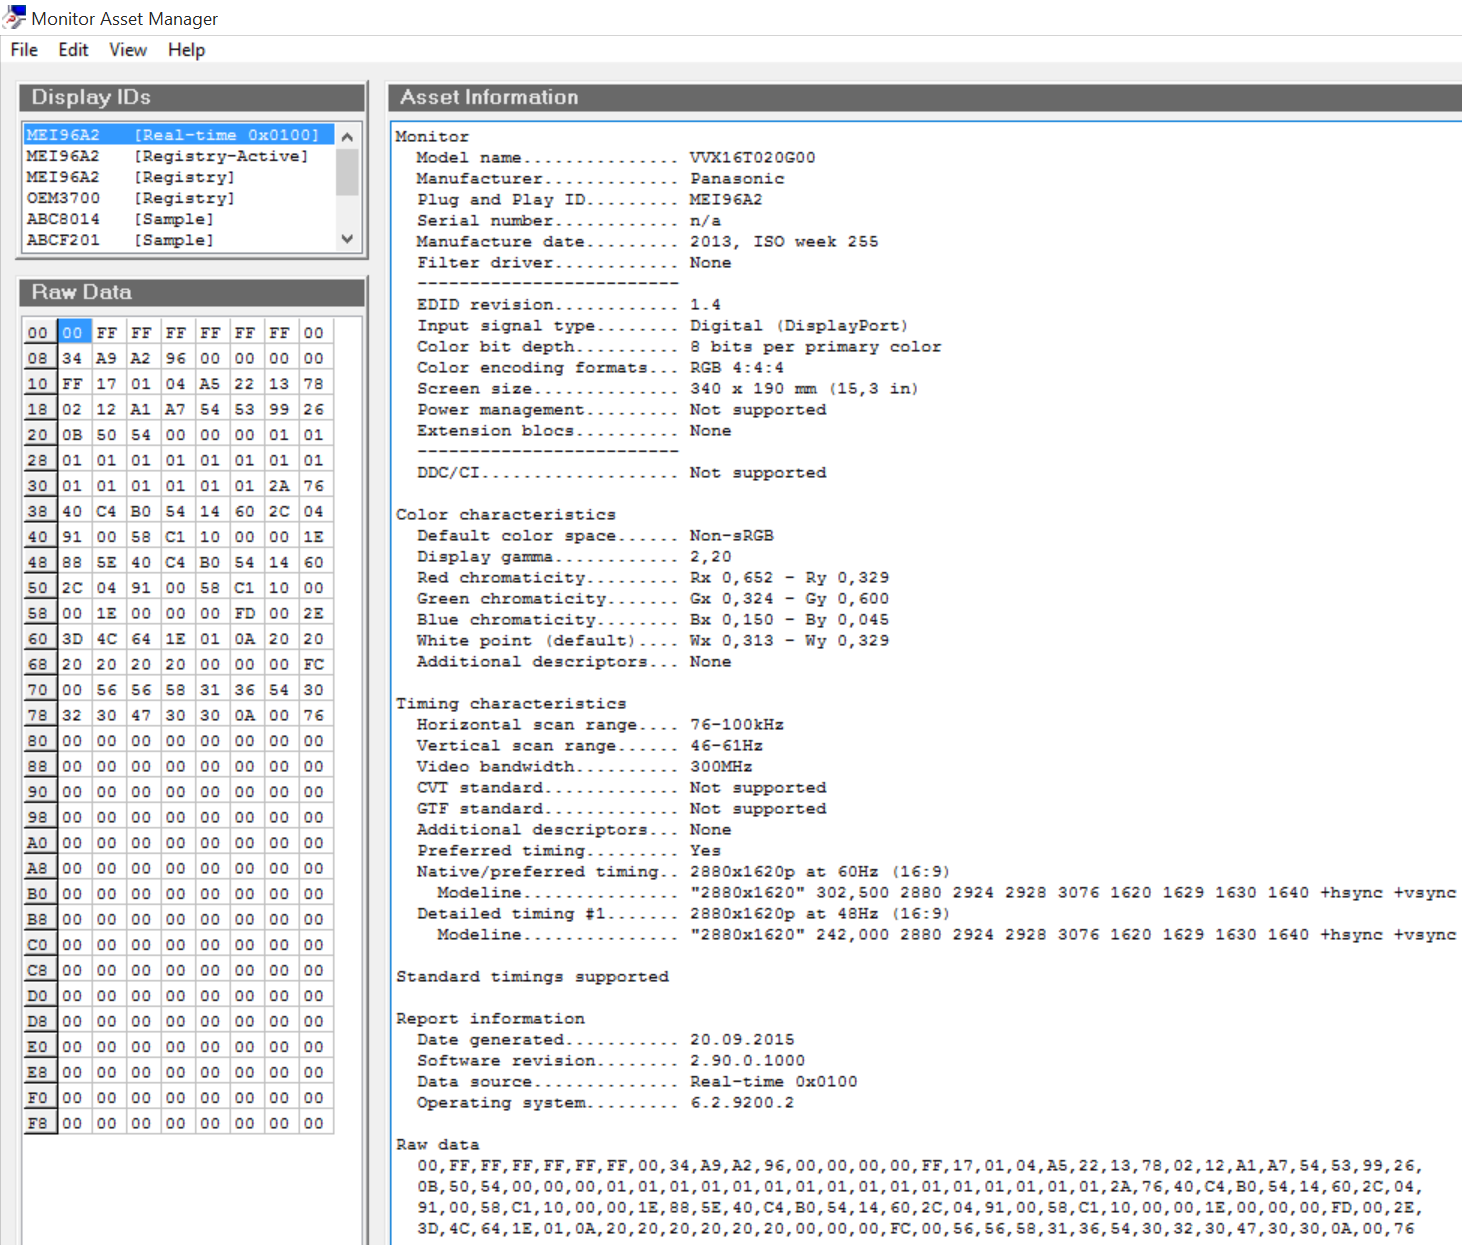Click byte 34 in raw data row 08
The width and height of the screenshot is (1462, 1245).
73,358
